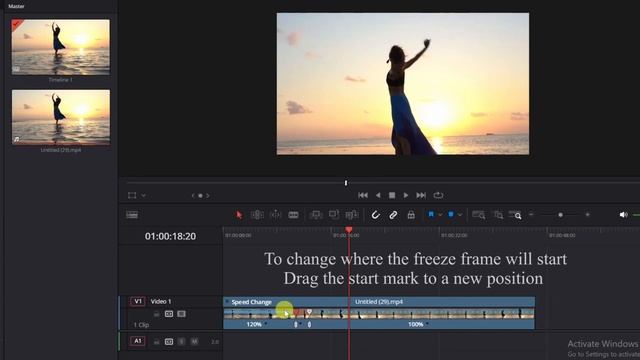Zoom out timeline with minus button
The image size is (640, 360).
[531, 214]
